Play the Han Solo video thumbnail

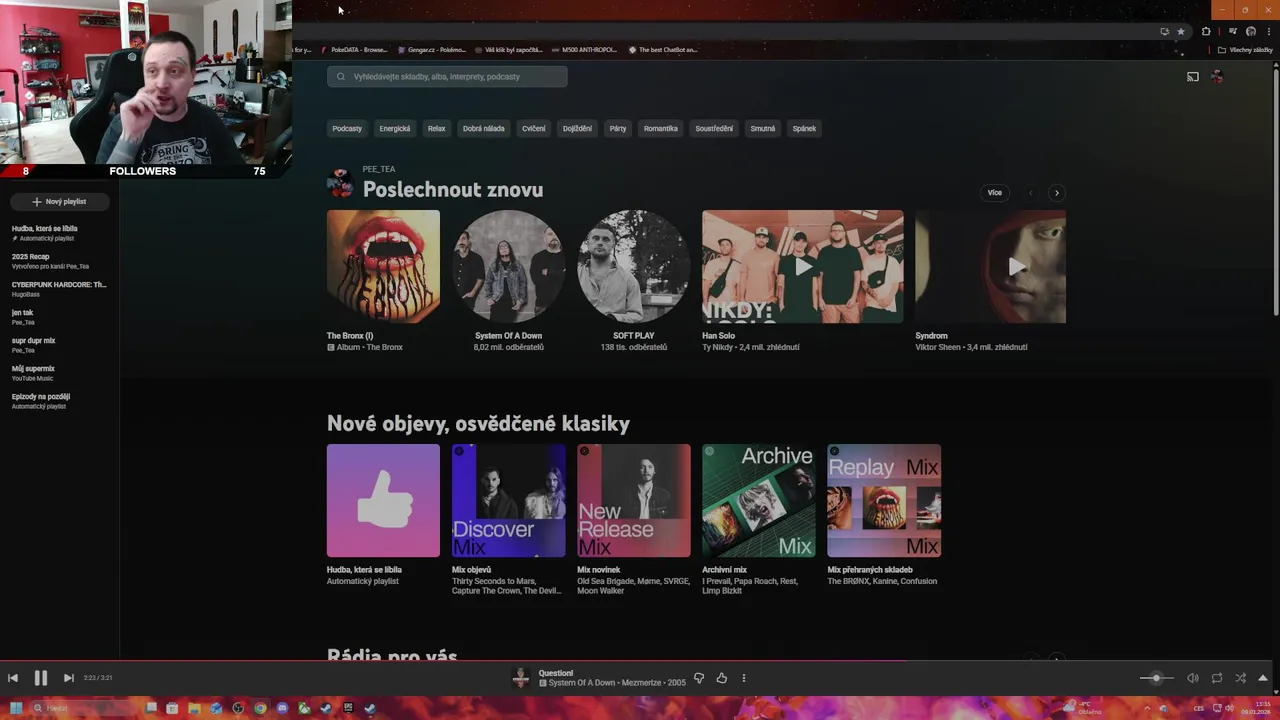tap(803, 266)
